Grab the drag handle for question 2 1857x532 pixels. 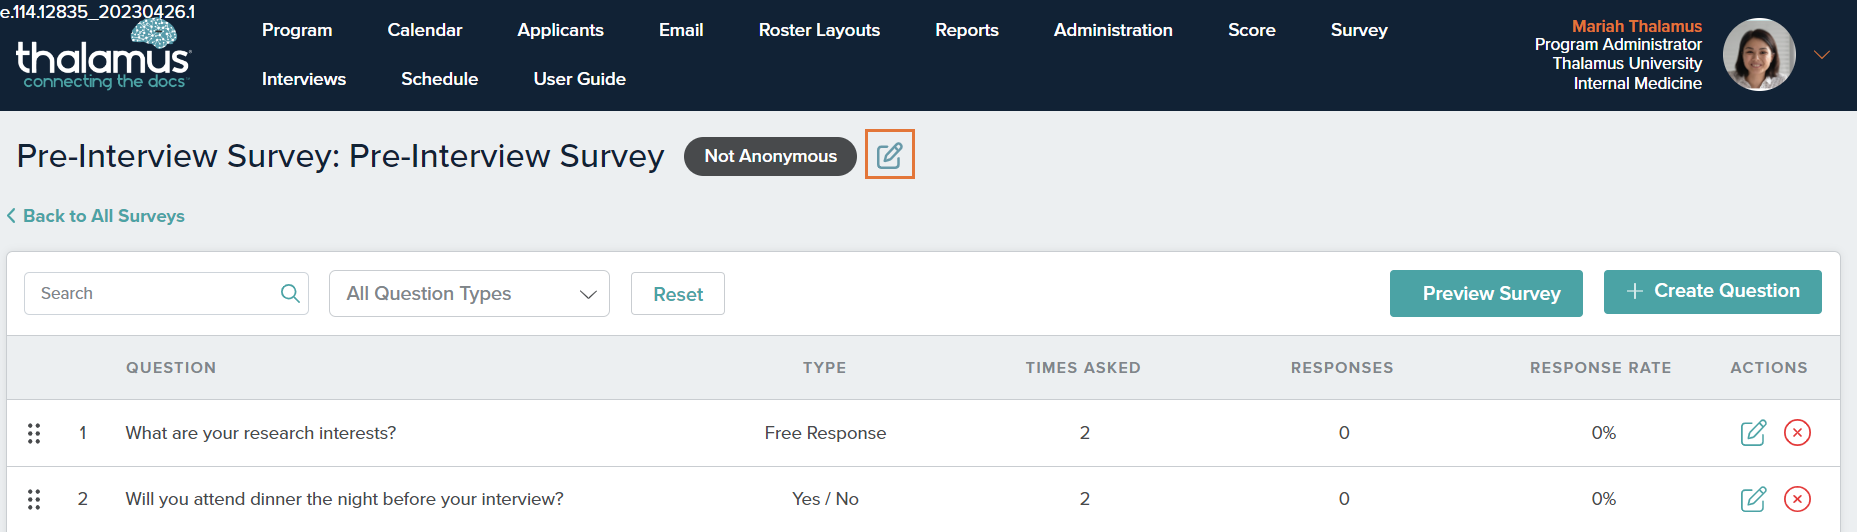(x=34, y=499)
